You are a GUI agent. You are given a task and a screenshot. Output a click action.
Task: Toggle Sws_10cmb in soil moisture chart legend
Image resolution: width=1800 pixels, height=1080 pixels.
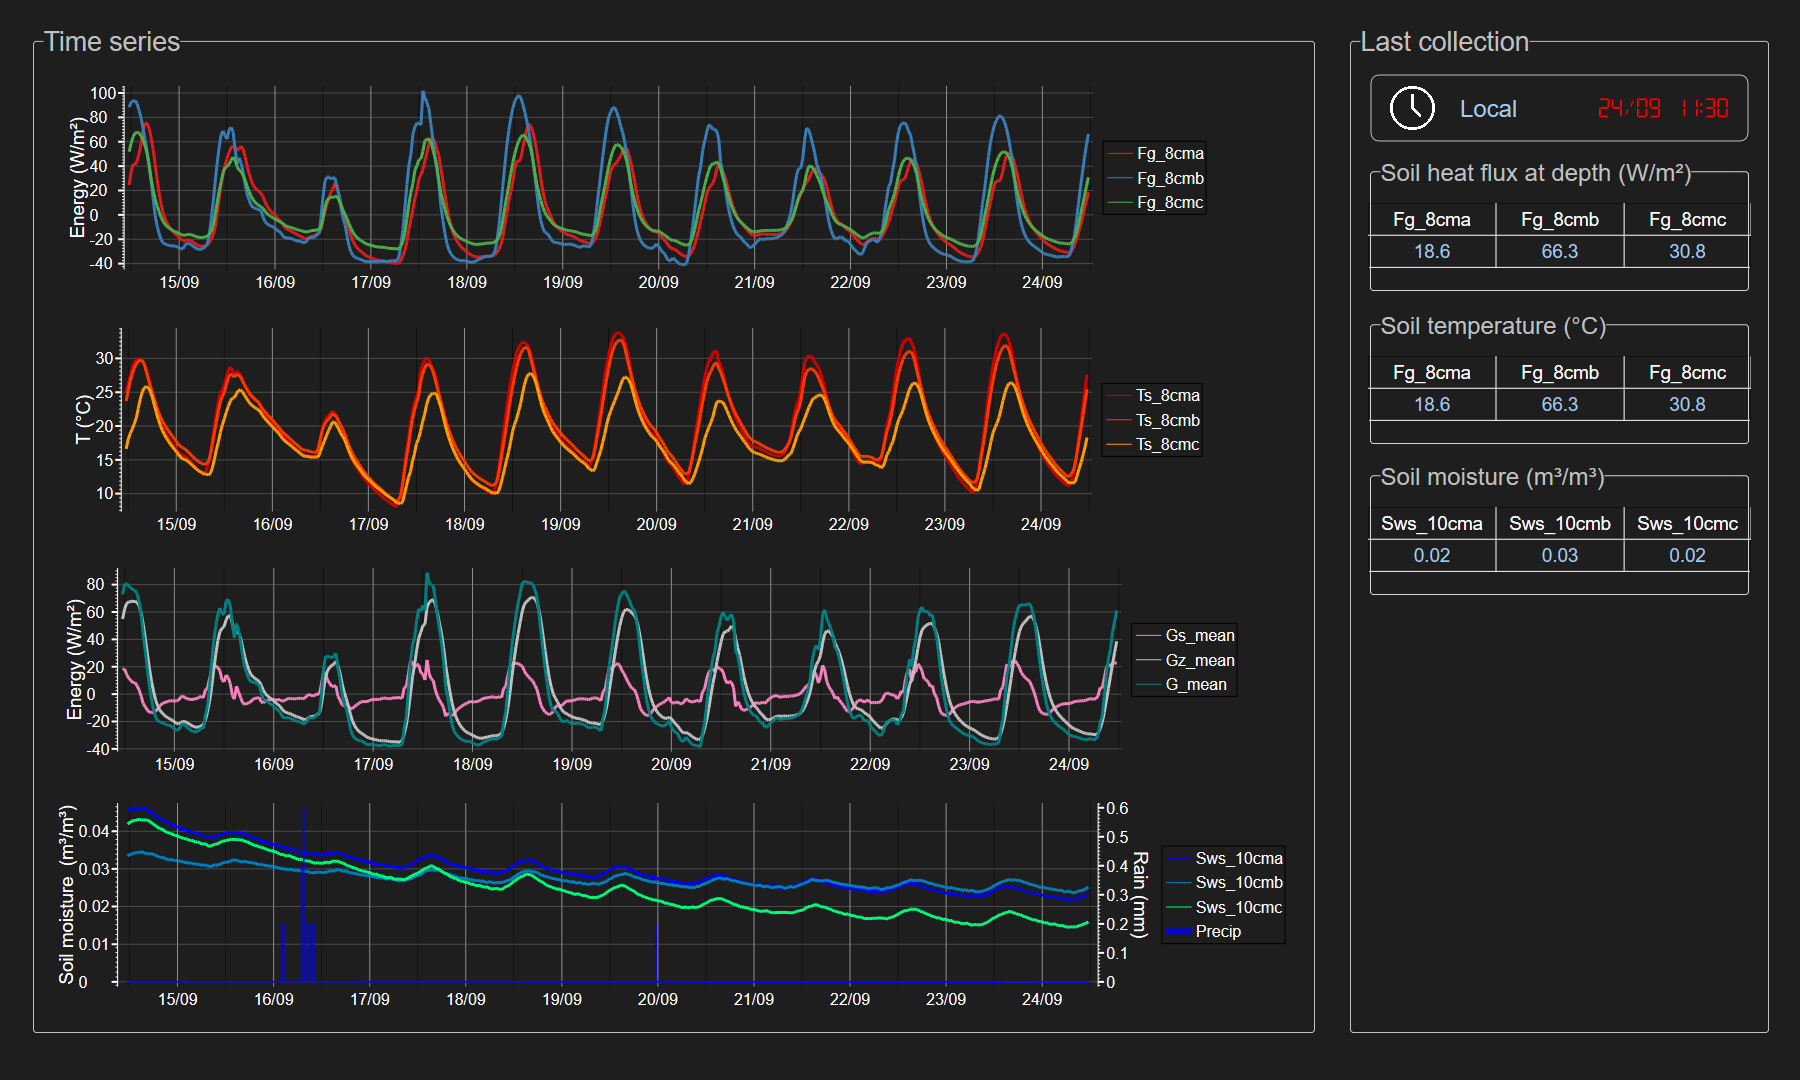pyautogui.click(x=1238, y=882)
